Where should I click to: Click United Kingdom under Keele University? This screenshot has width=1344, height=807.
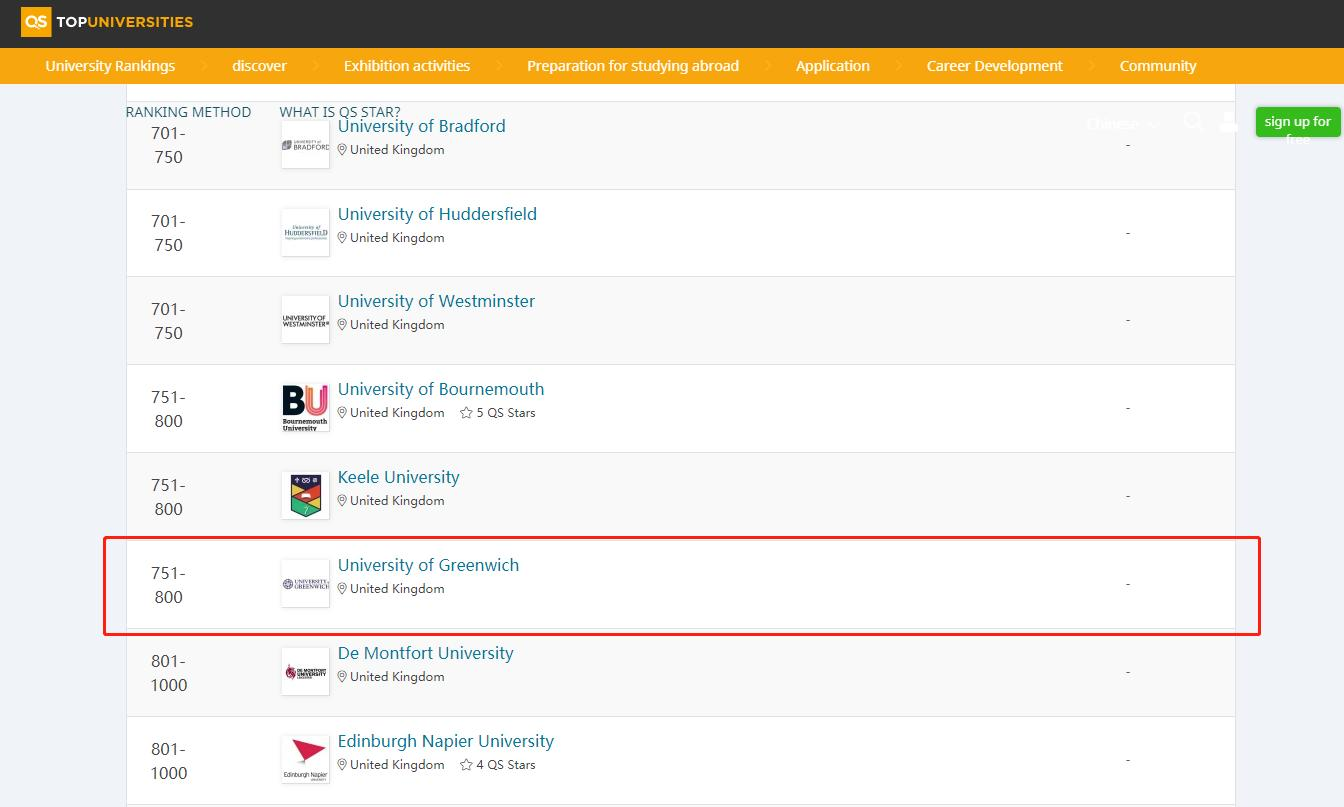[397, 500]
